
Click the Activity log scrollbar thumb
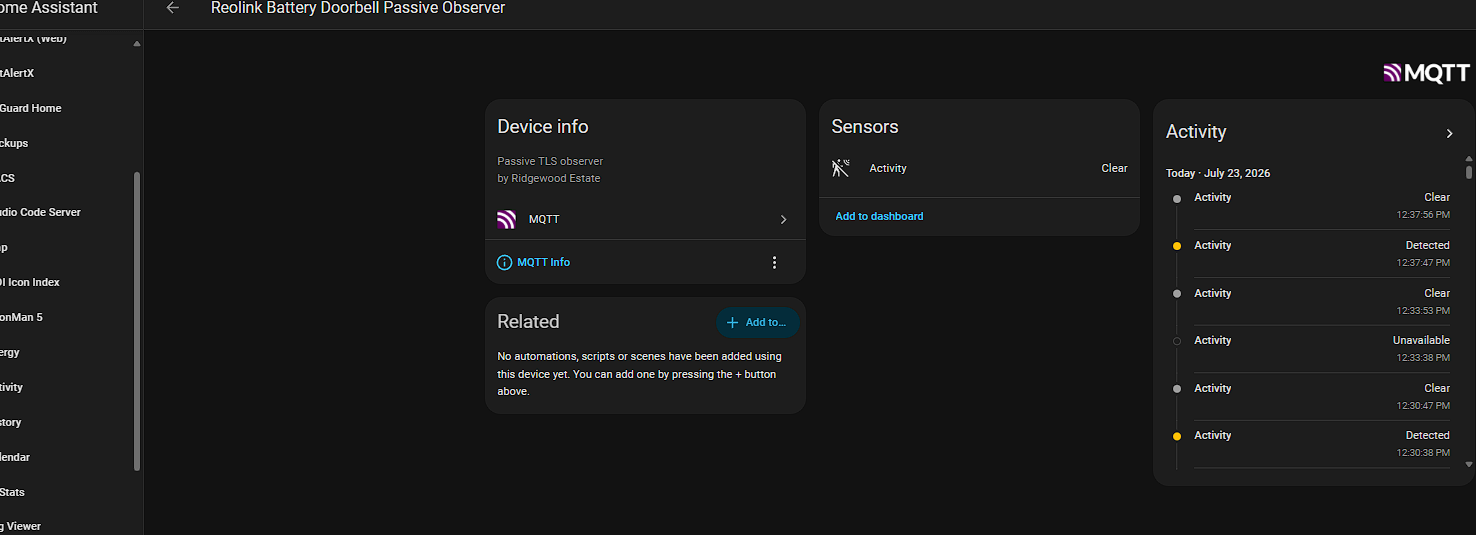click(x=1469, y=172)
